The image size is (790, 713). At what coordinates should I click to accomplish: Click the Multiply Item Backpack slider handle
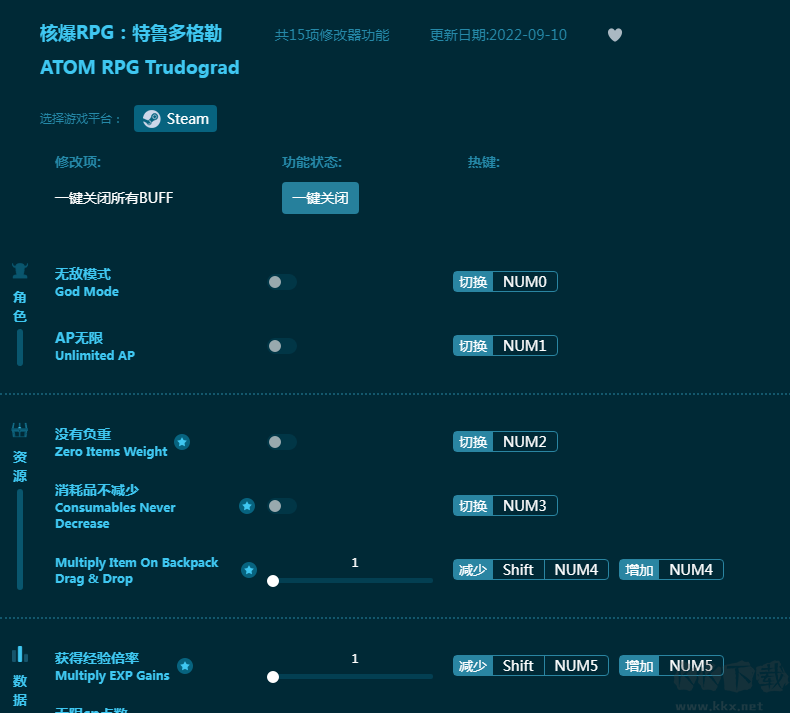tap(273, 581)
